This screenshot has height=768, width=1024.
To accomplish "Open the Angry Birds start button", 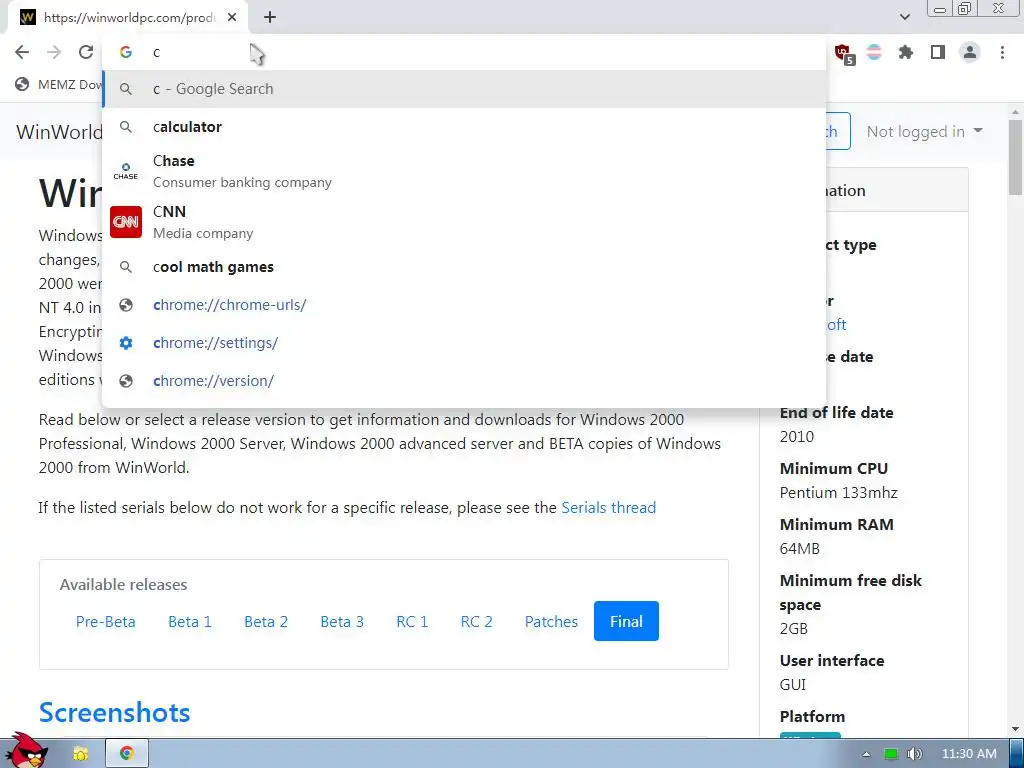I will point(26,751).
